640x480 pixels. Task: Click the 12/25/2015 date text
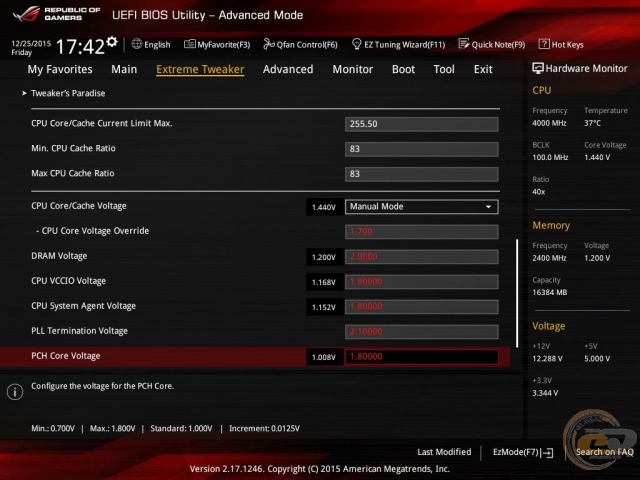click(31, 43)
